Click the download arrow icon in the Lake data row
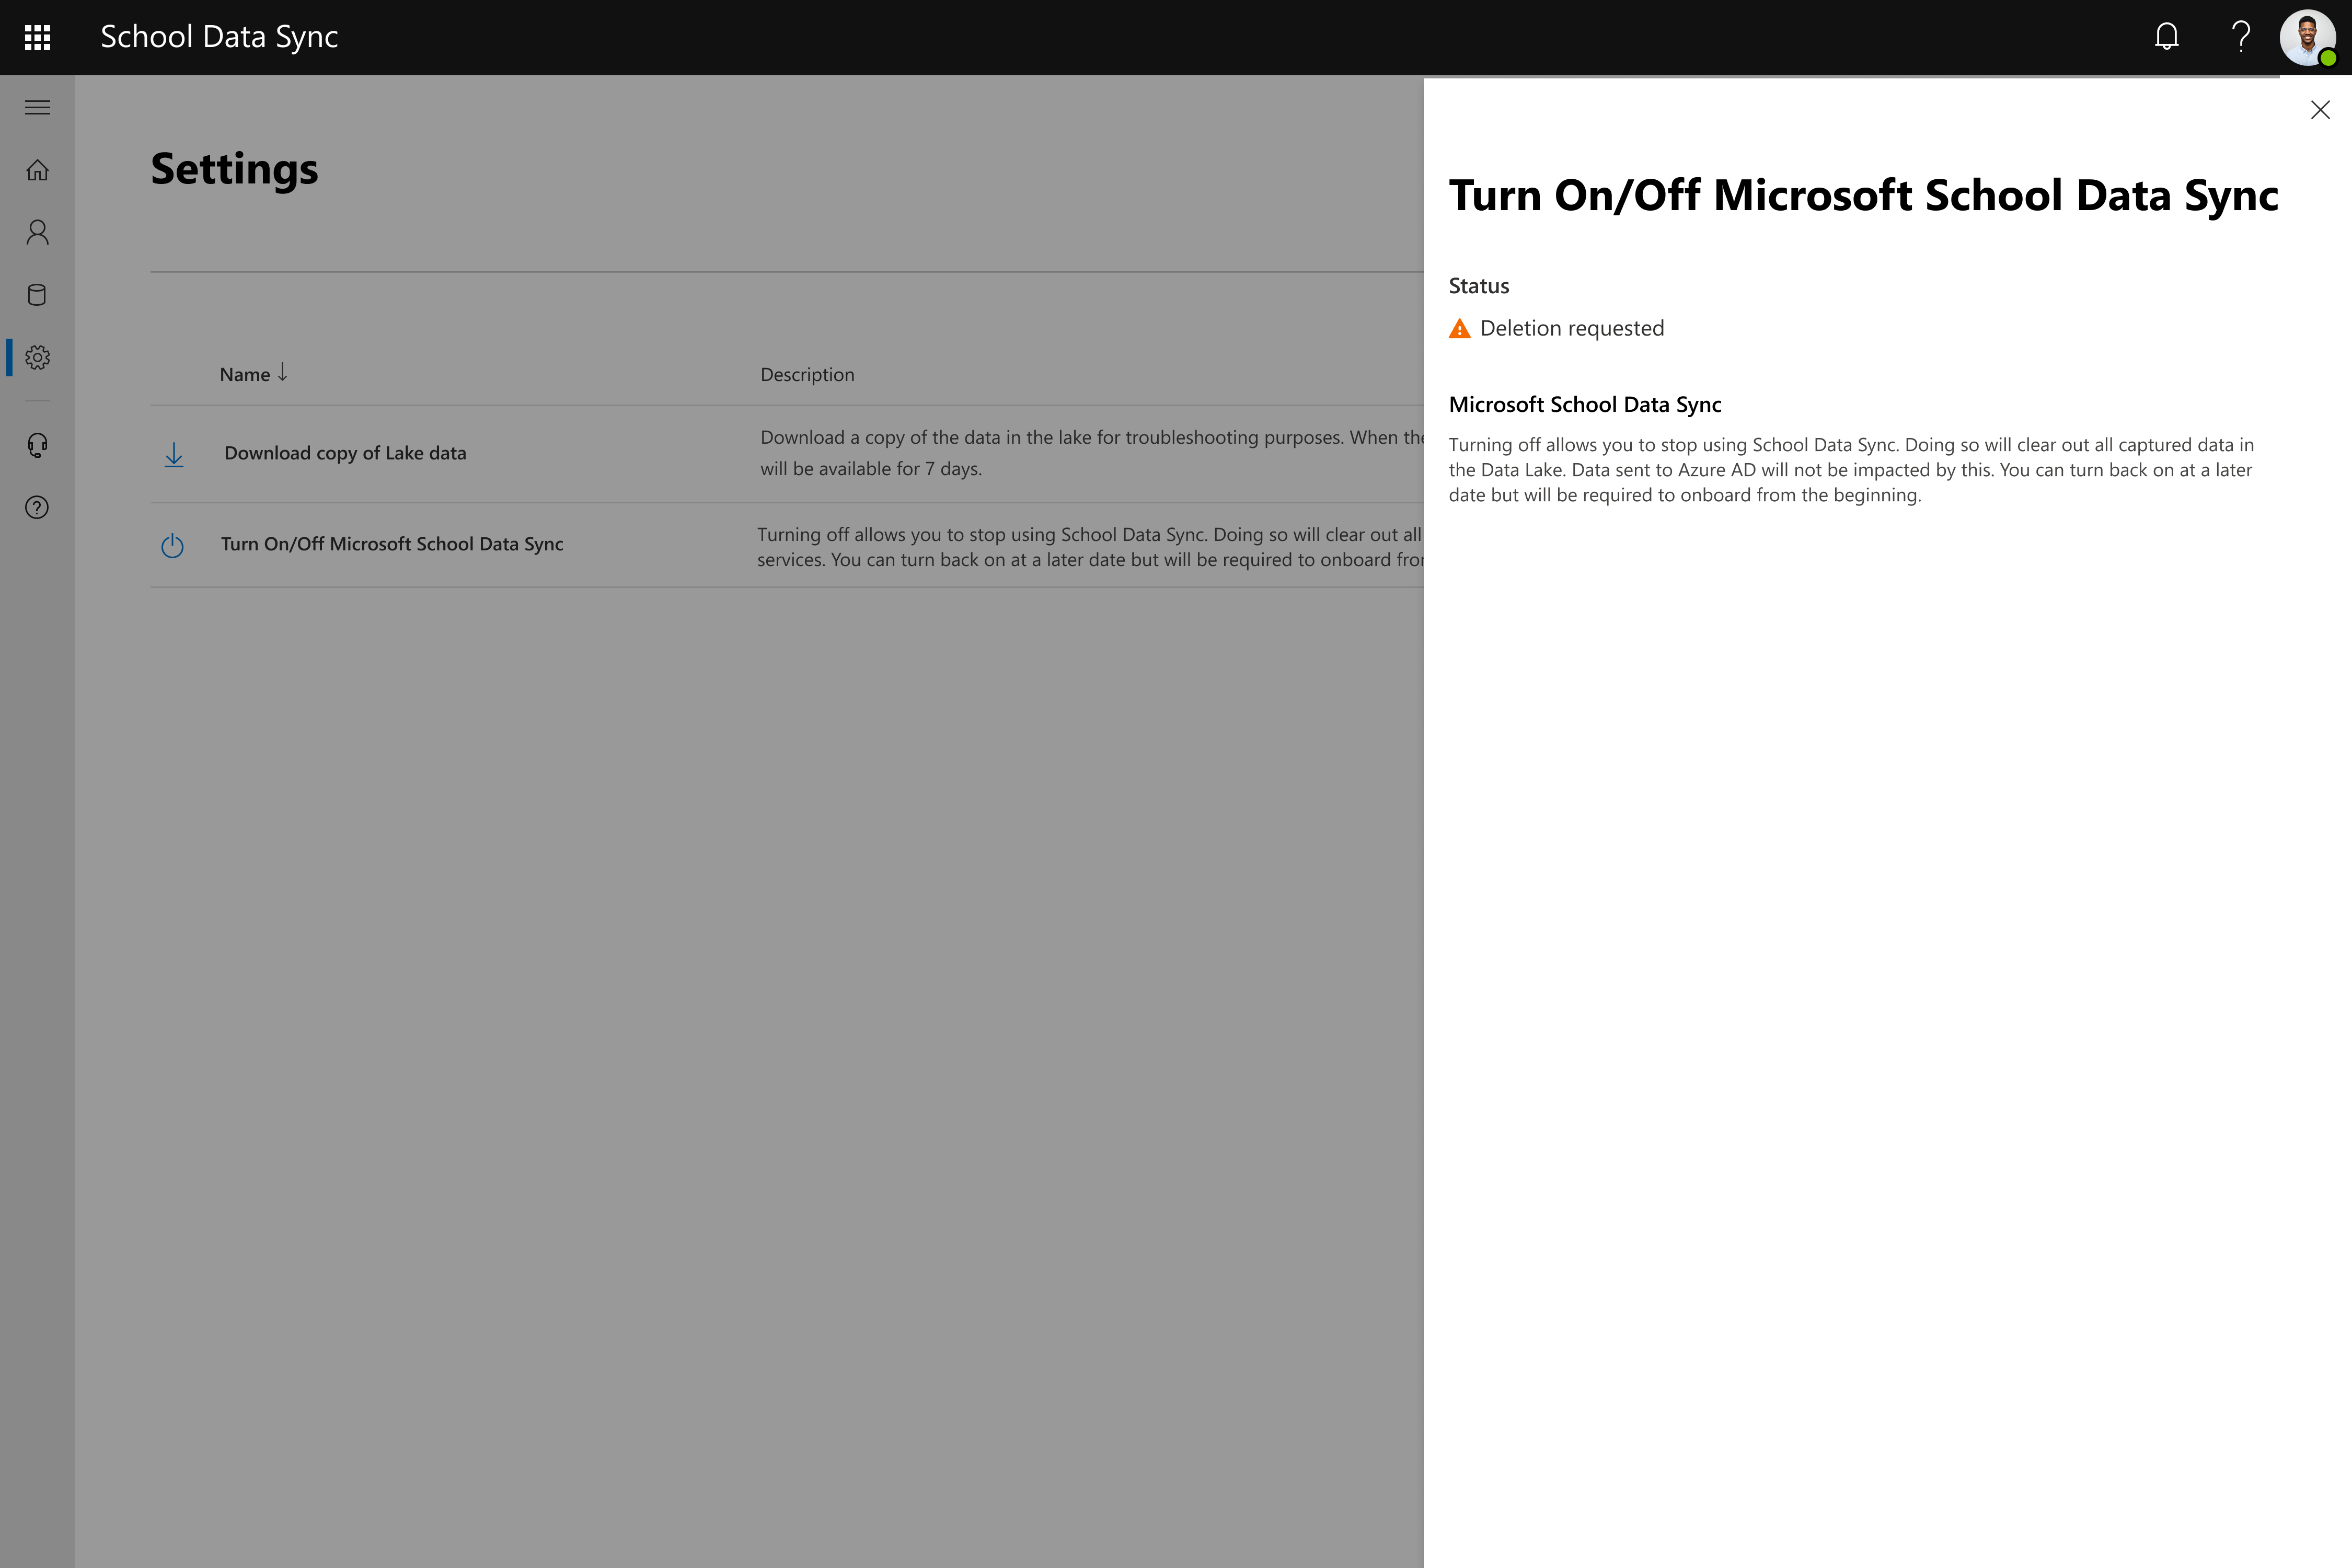2352x1568 pixels. click(174, 455)
